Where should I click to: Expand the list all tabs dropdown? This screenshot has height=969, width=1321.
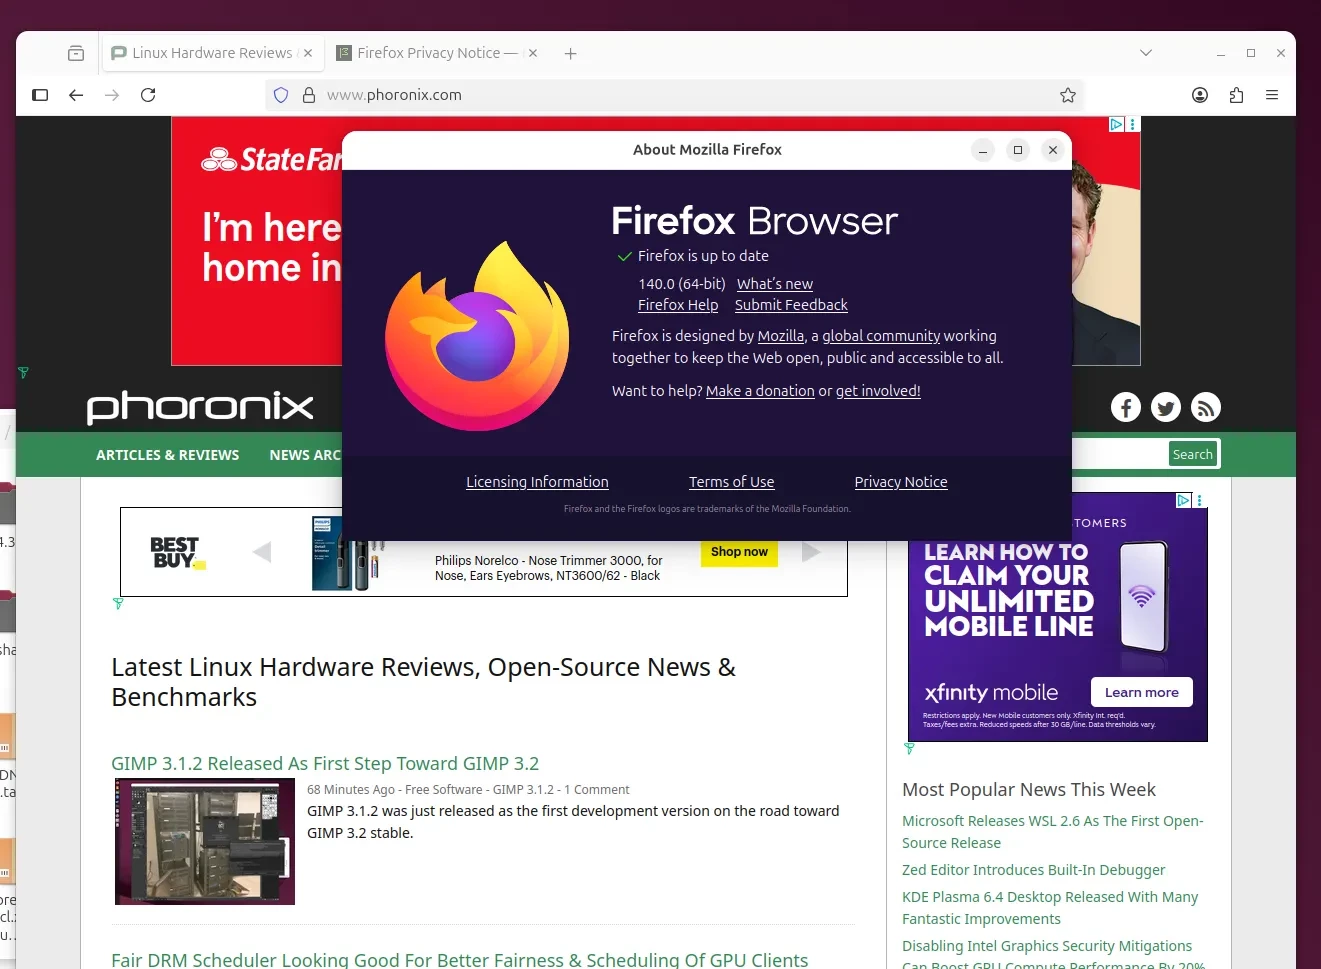pos(1146,53)
